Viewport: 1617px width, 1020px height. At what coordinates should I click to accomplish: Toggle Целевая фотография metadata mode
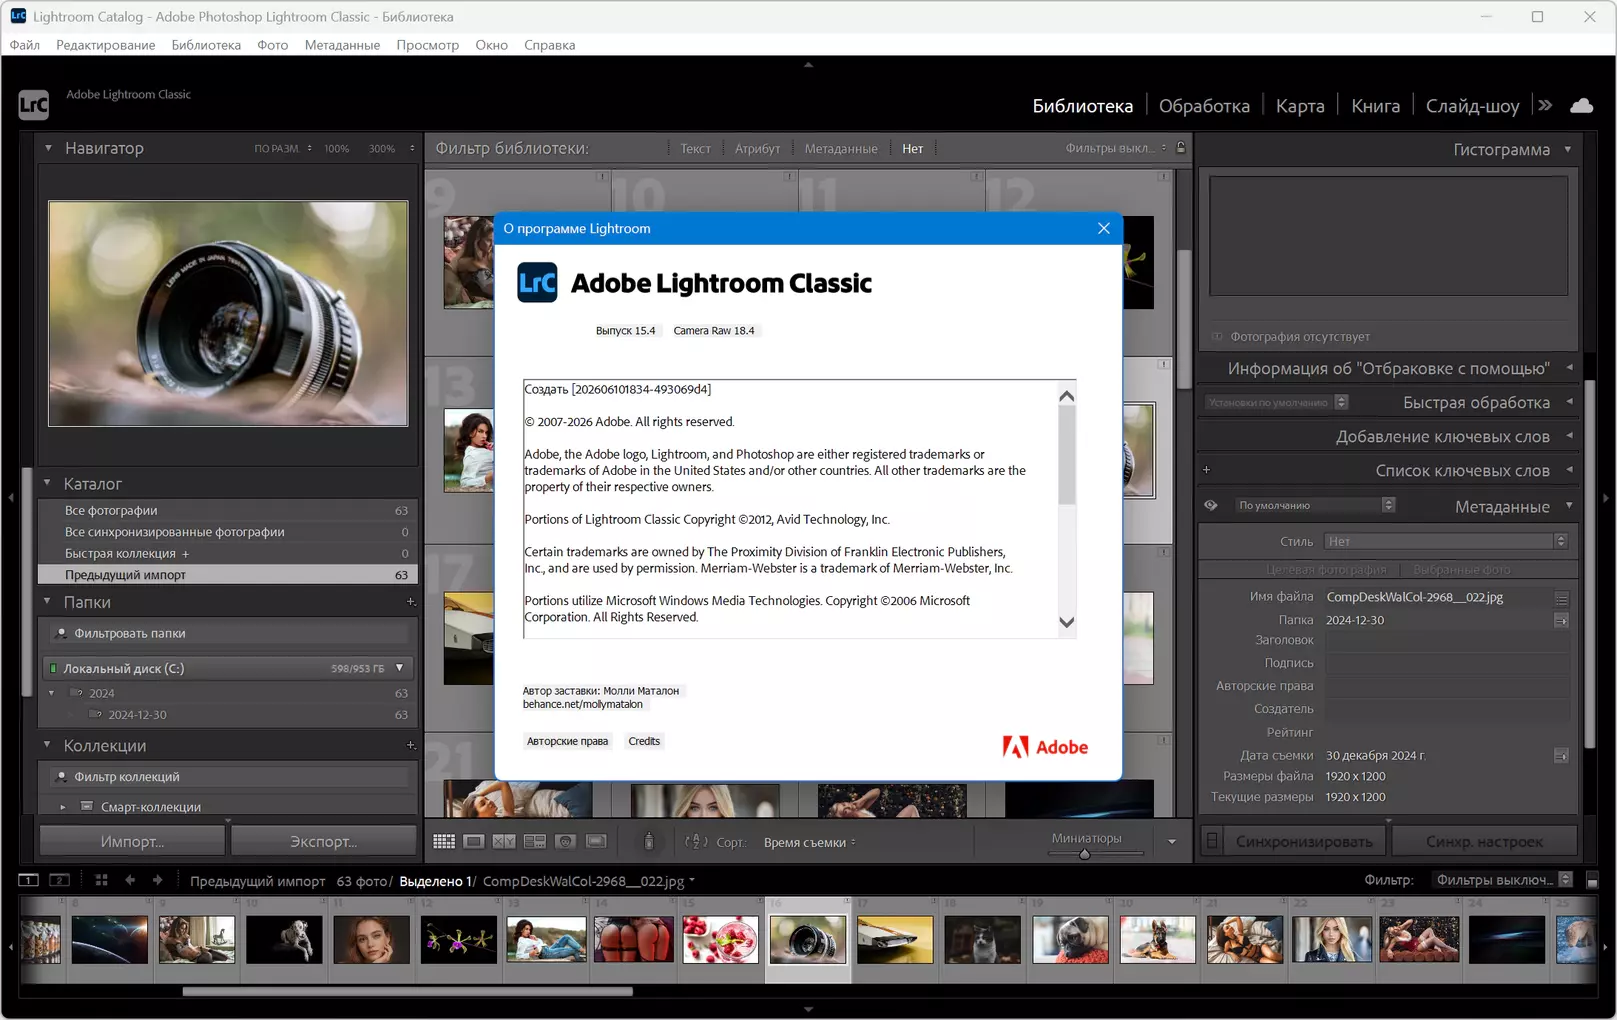tap(1326, 570)
